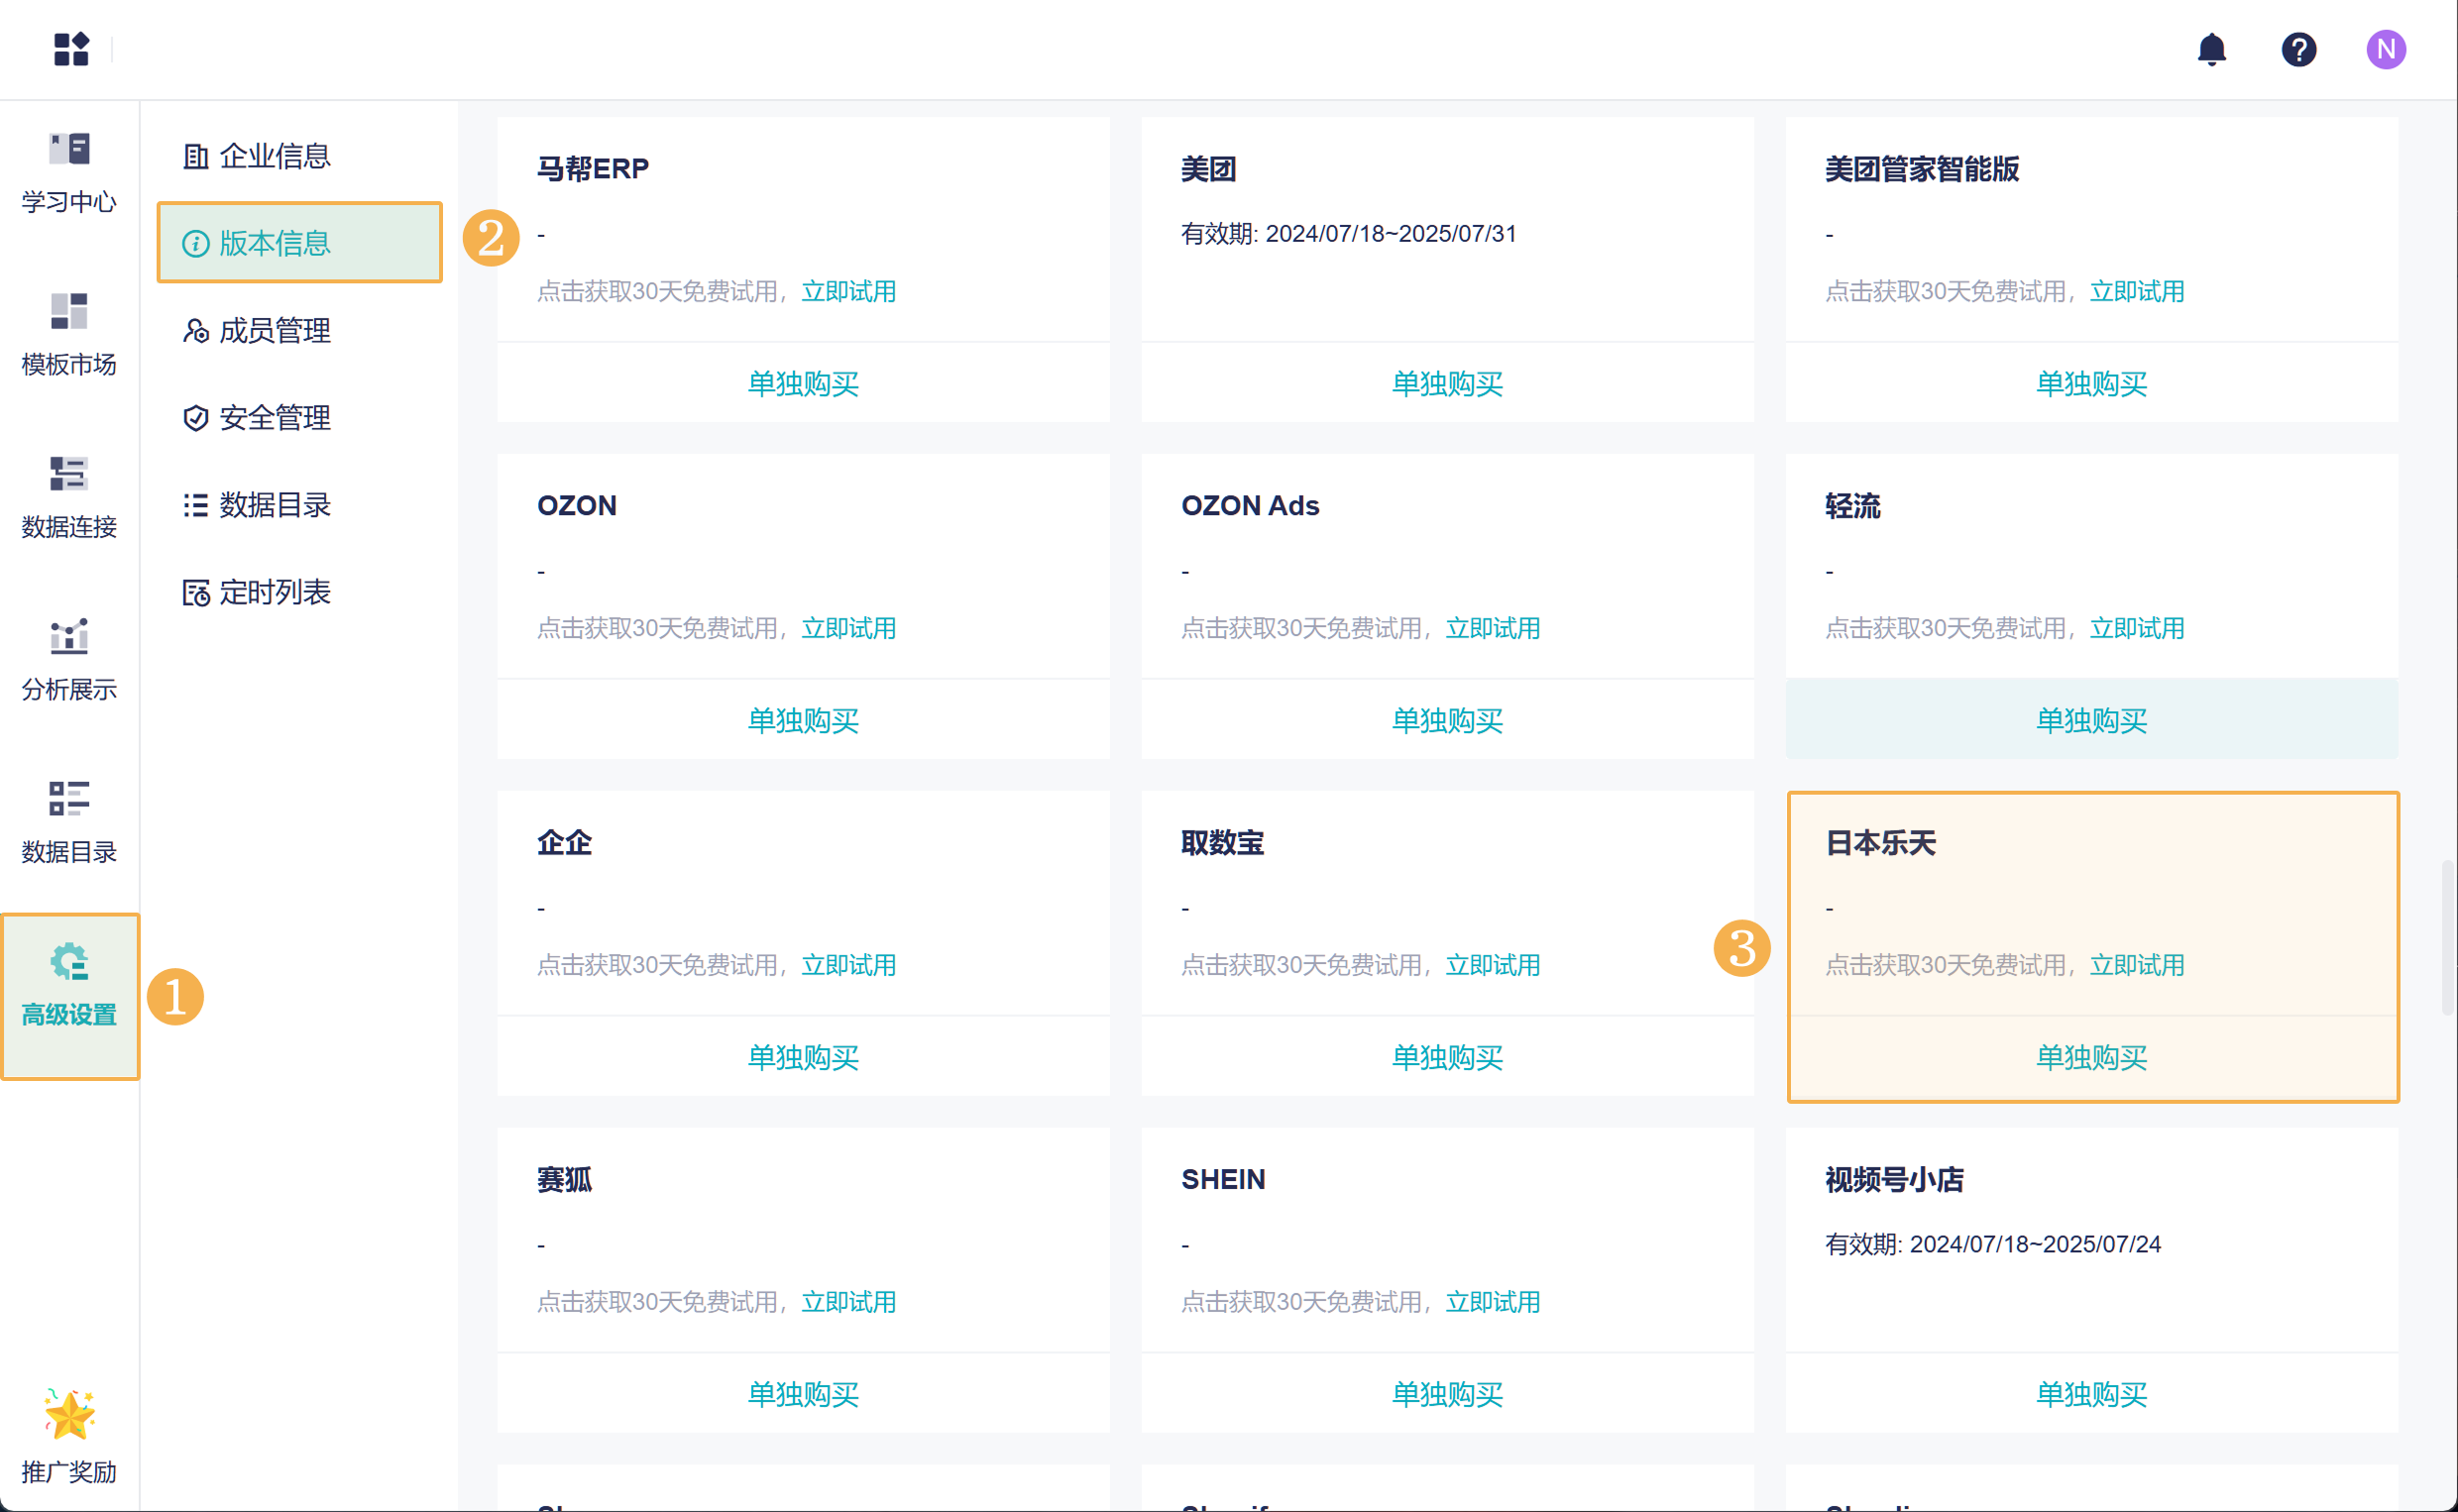Click the help question mark icon
This screenshot has width=2458, height=1512.
pos(2298,49)
